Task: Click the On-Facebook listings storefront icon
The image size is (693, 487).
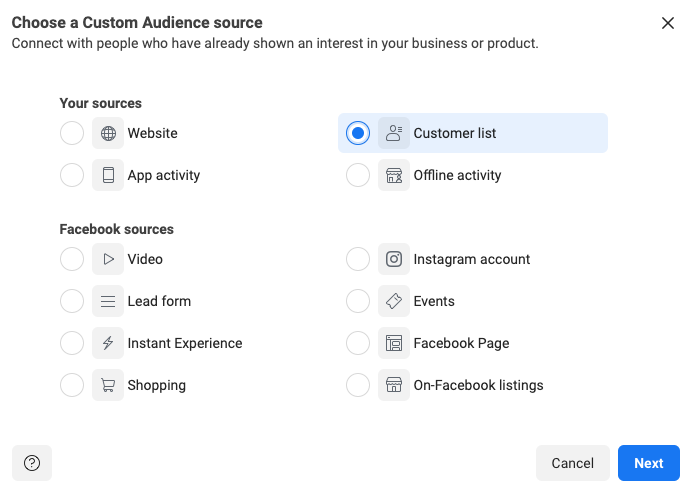Action: pyautogui.click(x=394, y=385)
